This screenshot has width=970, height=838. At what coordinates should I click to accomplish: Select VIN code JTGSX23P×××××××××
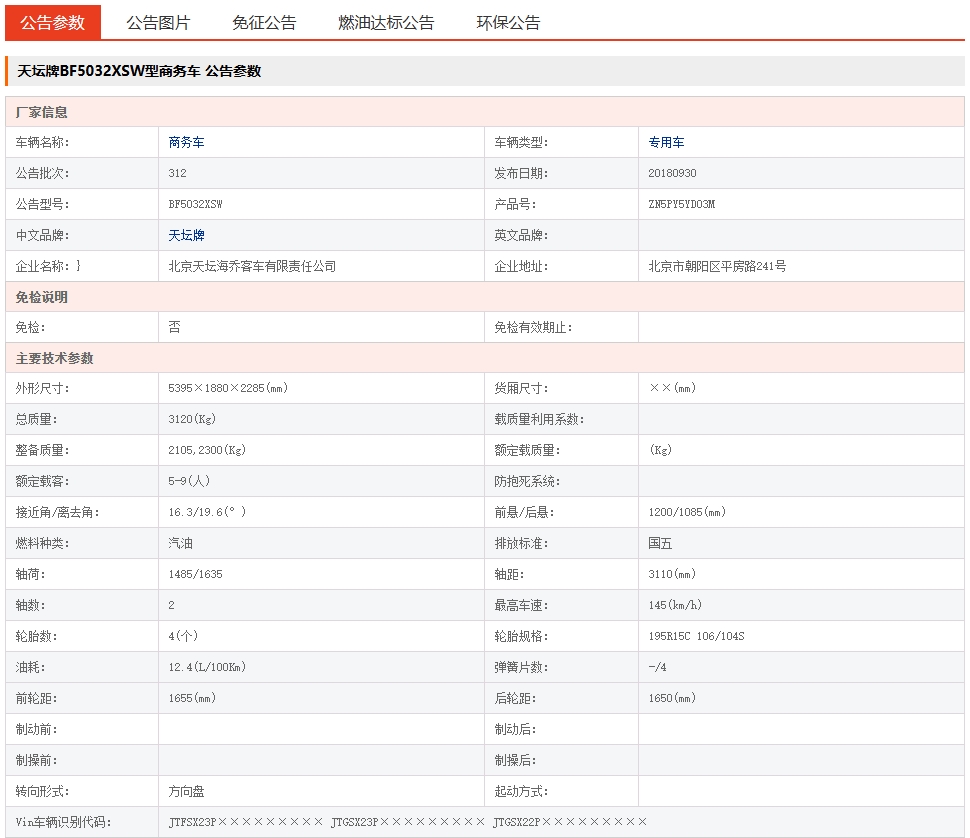click(408, 822)
